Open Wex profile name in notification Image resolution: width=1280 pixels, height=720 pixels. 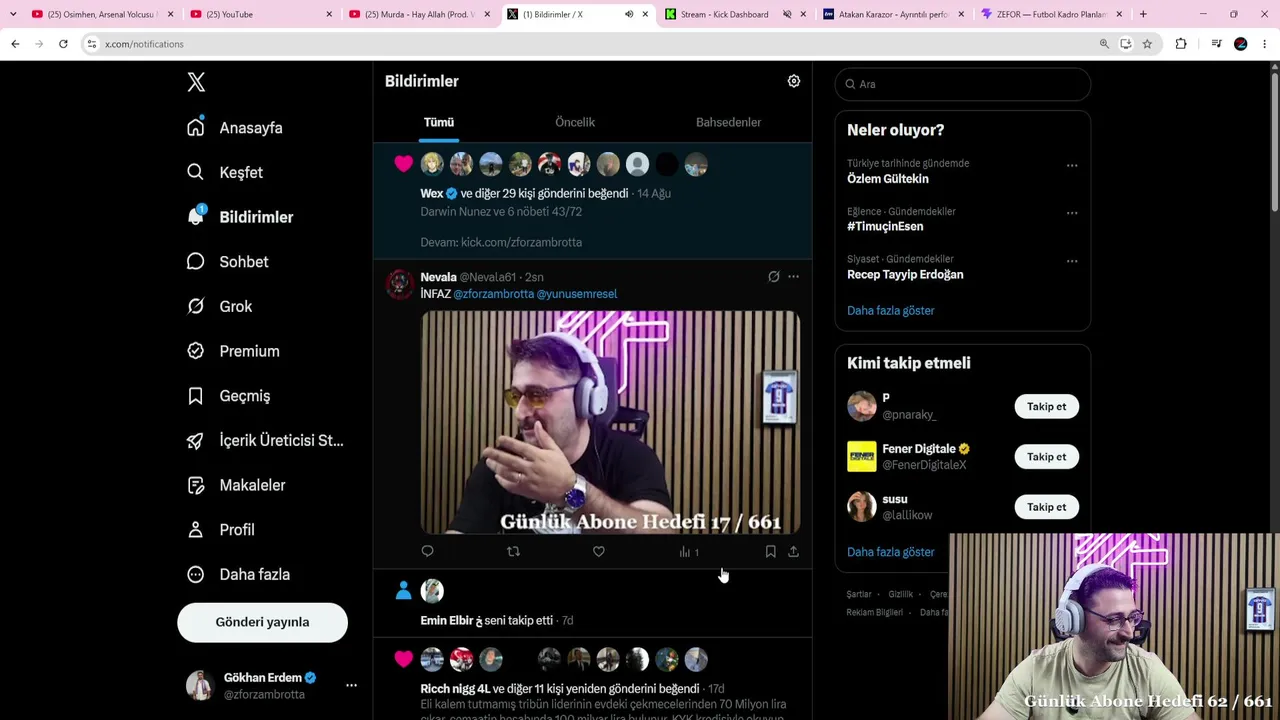click(x=431, y=194)
